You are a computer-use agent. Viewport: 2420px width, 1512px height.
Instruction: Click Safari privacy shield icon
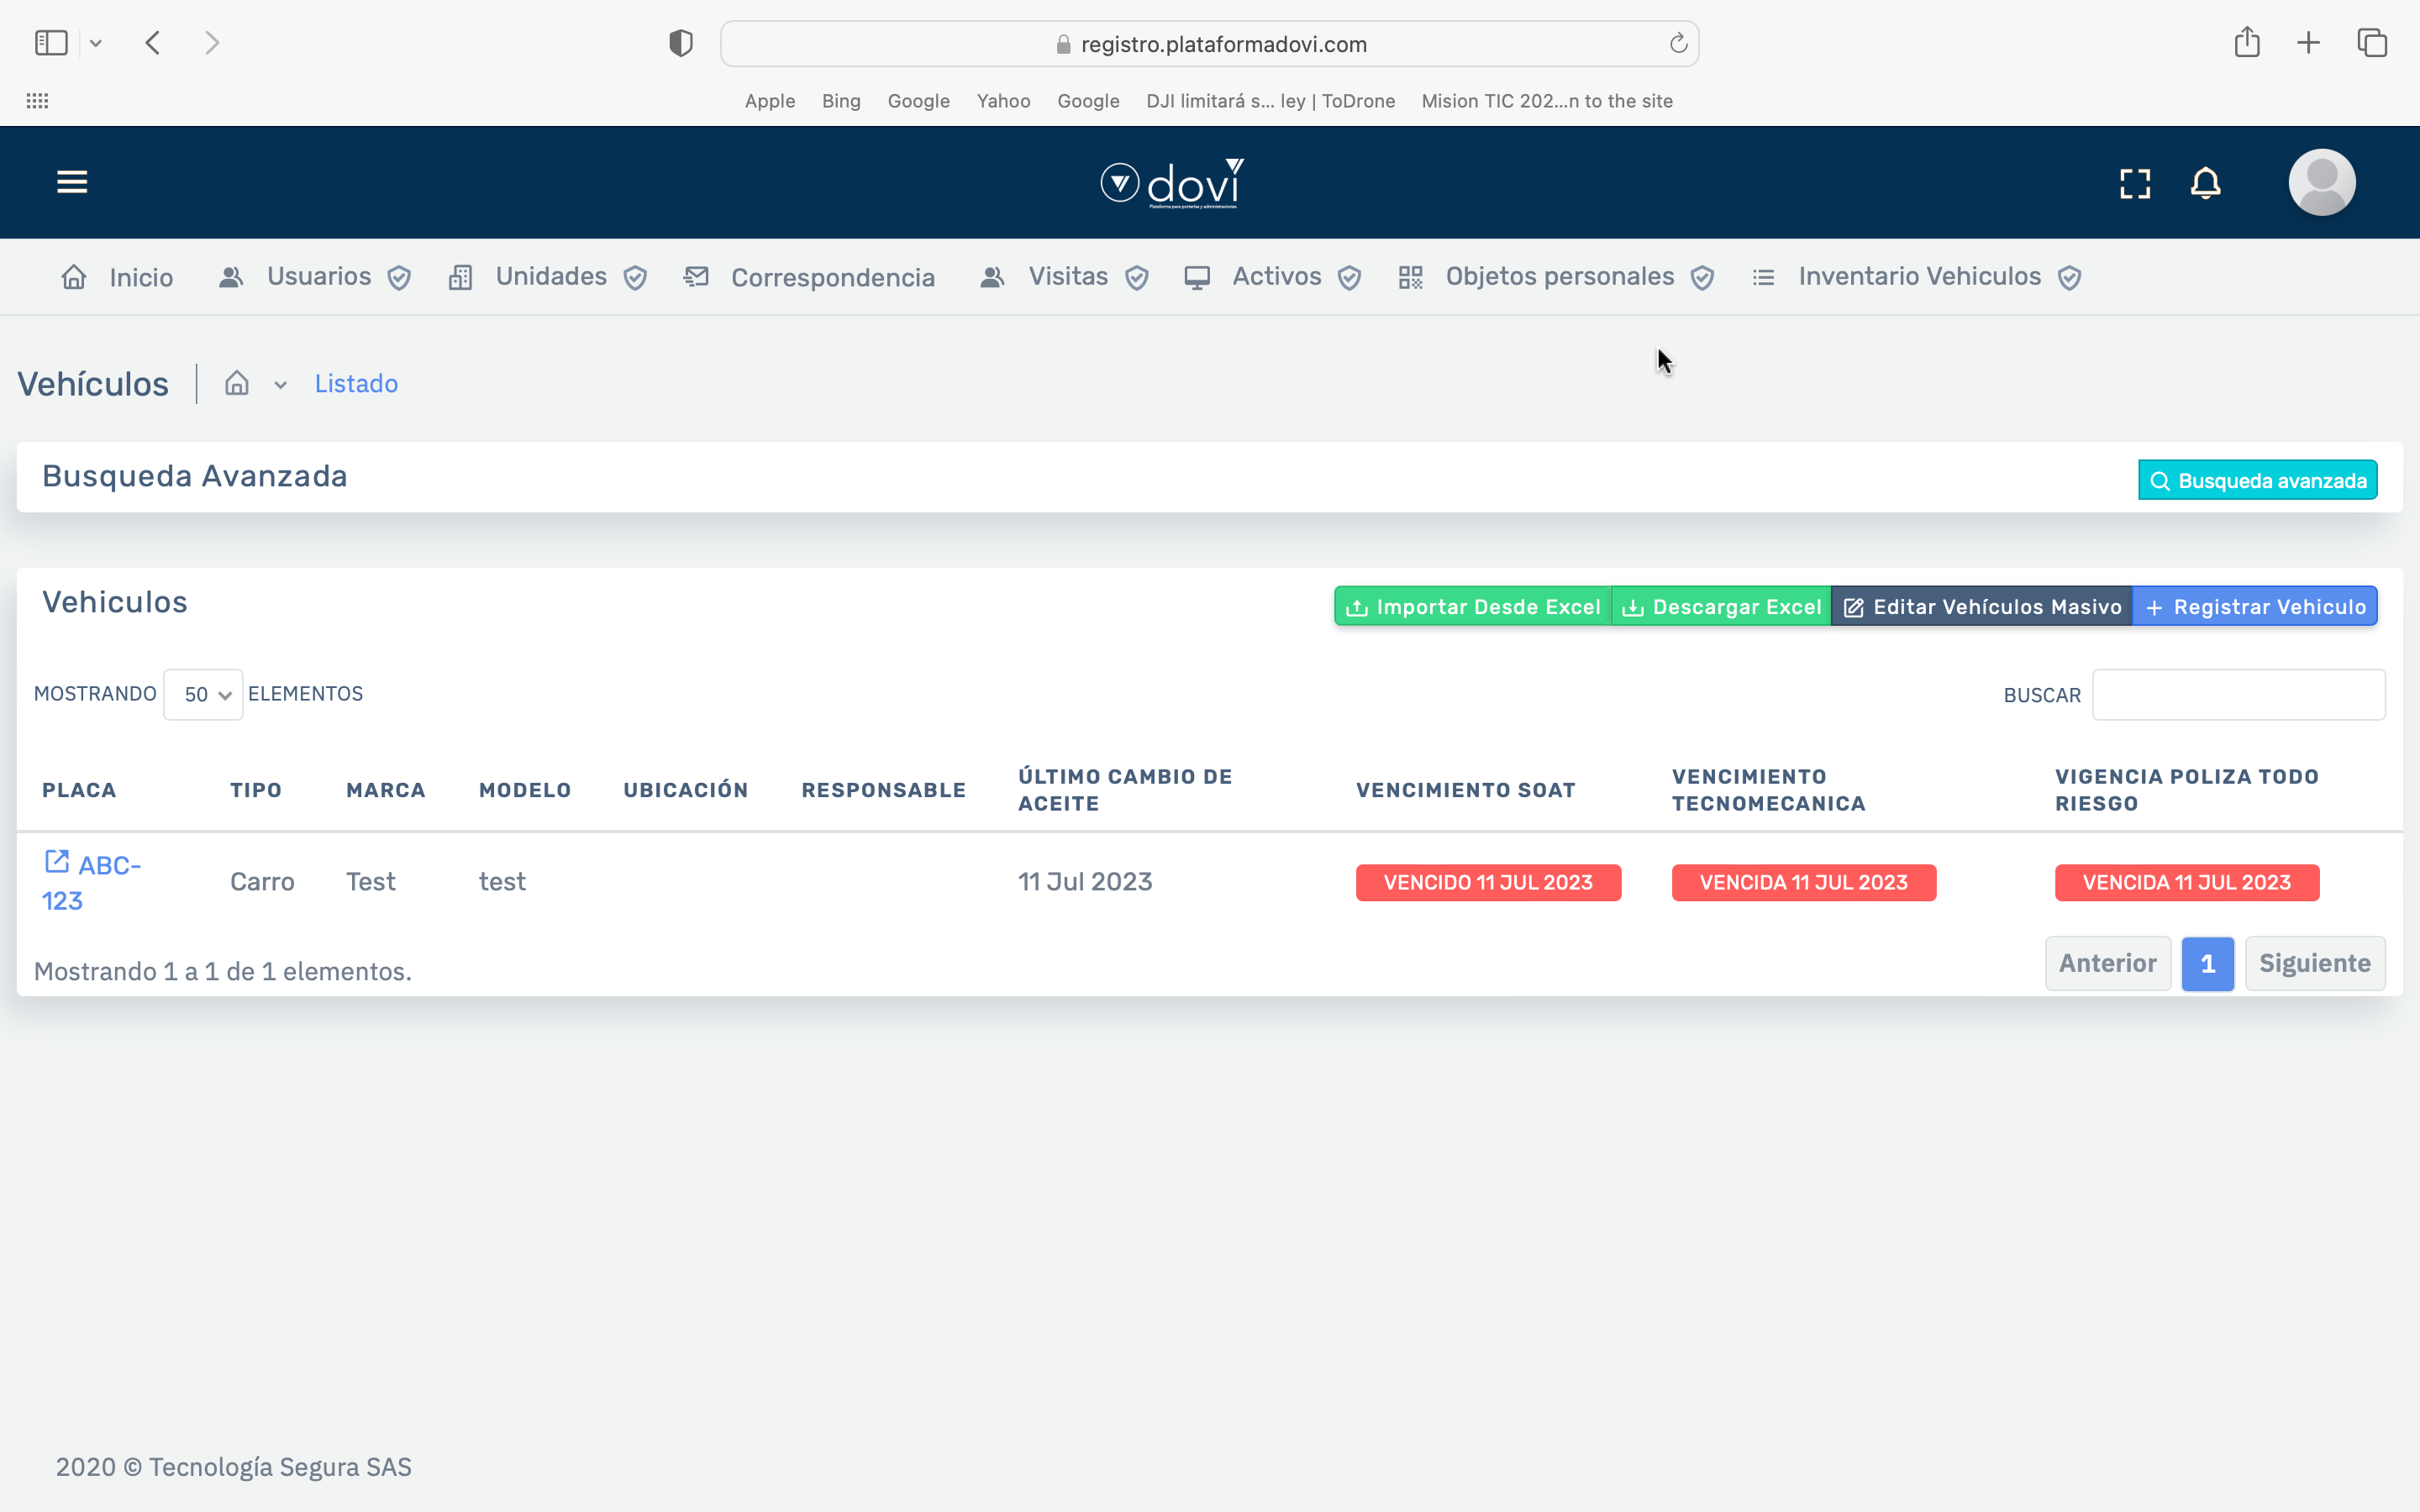681,44
